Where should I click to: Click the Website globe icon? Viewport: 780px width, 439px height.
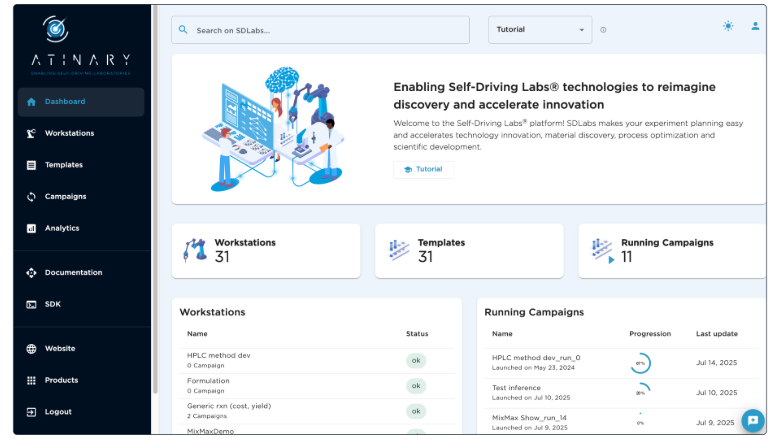[x=31, y=349]
